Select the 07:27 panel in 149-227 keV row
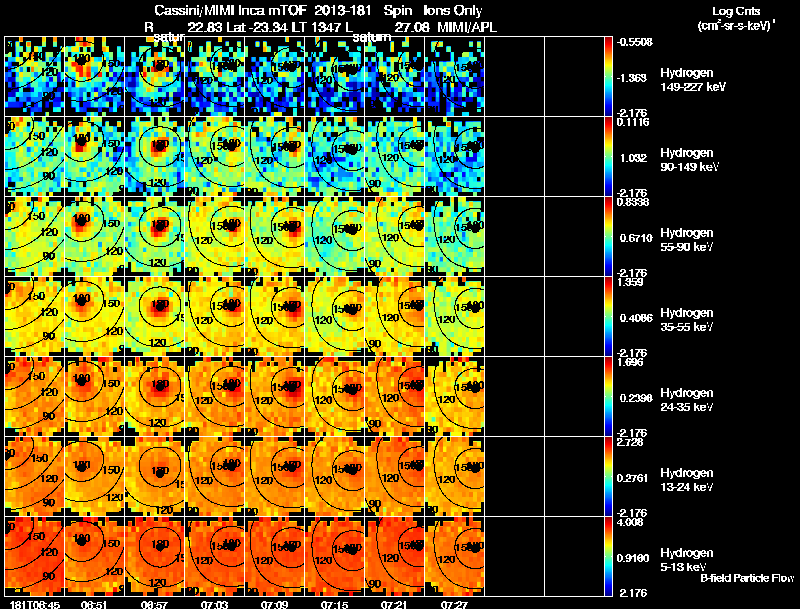The image size is (800, 609). 455,76
